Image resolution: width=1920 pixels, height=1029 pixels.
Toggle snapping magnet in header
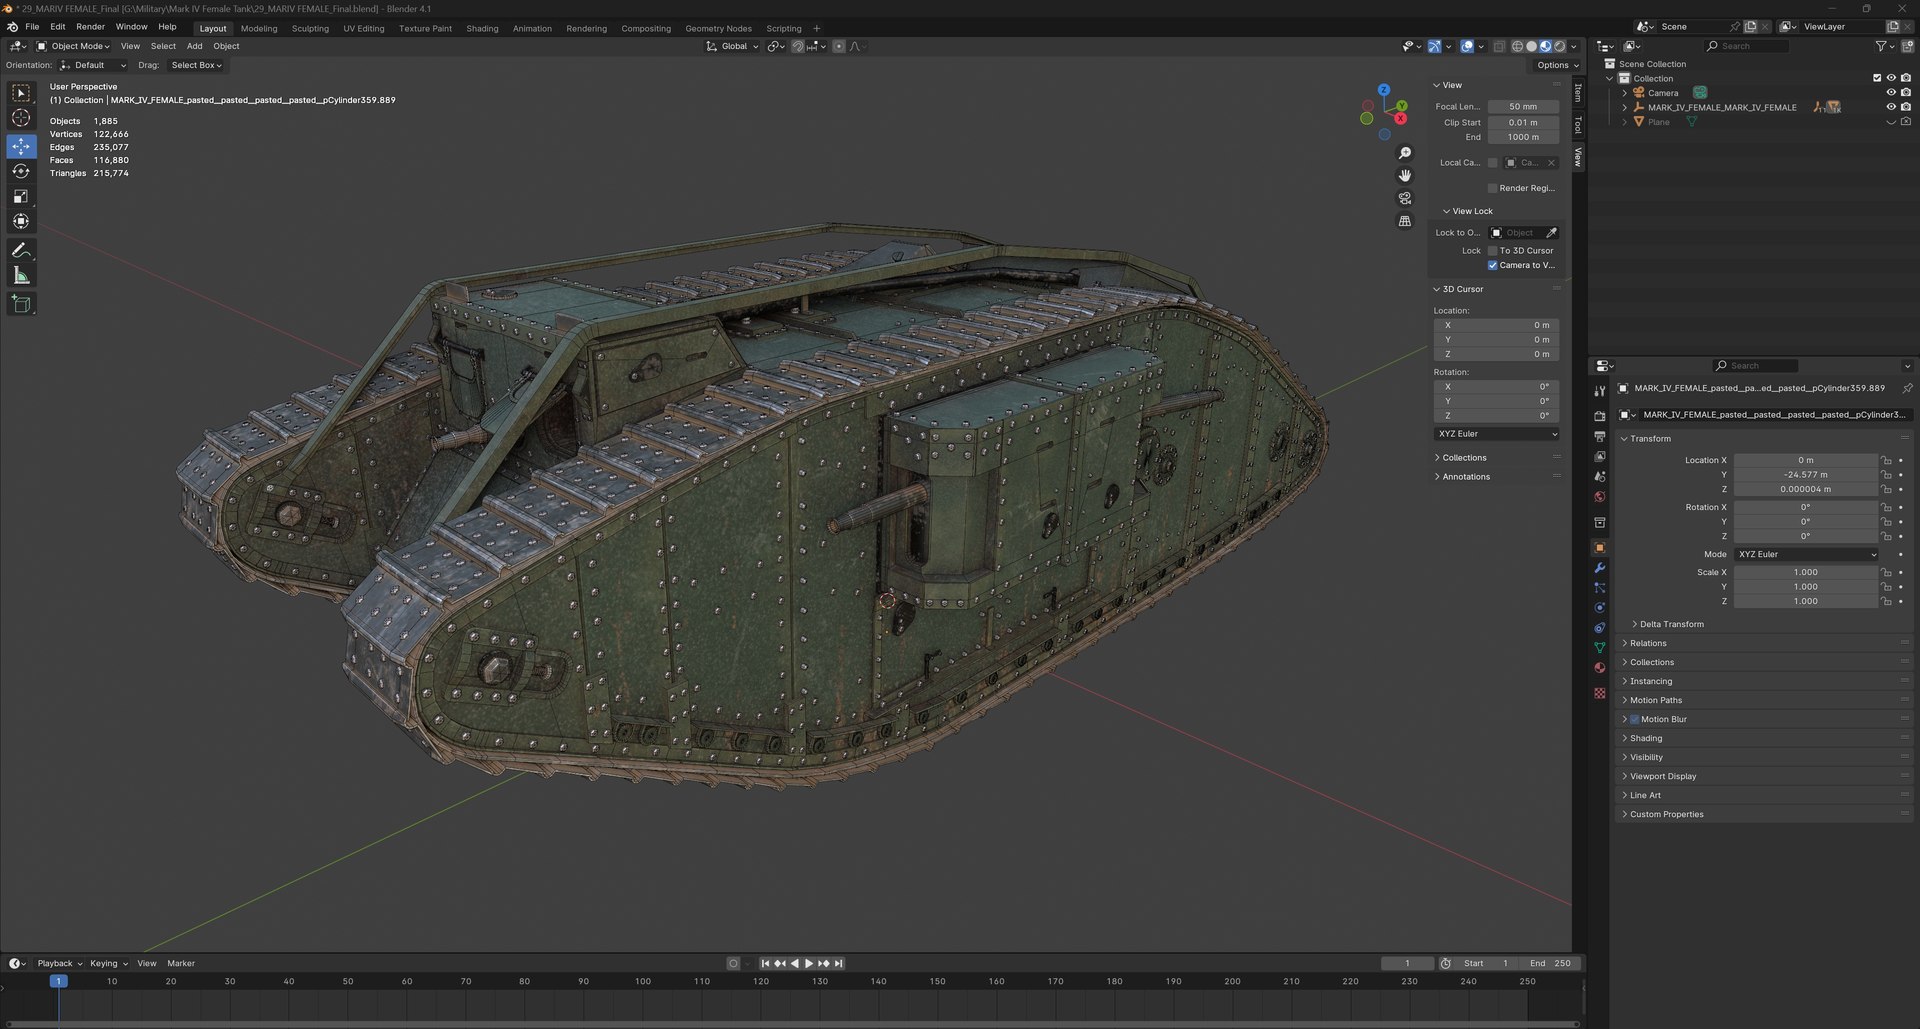click(x=798, y=46)
